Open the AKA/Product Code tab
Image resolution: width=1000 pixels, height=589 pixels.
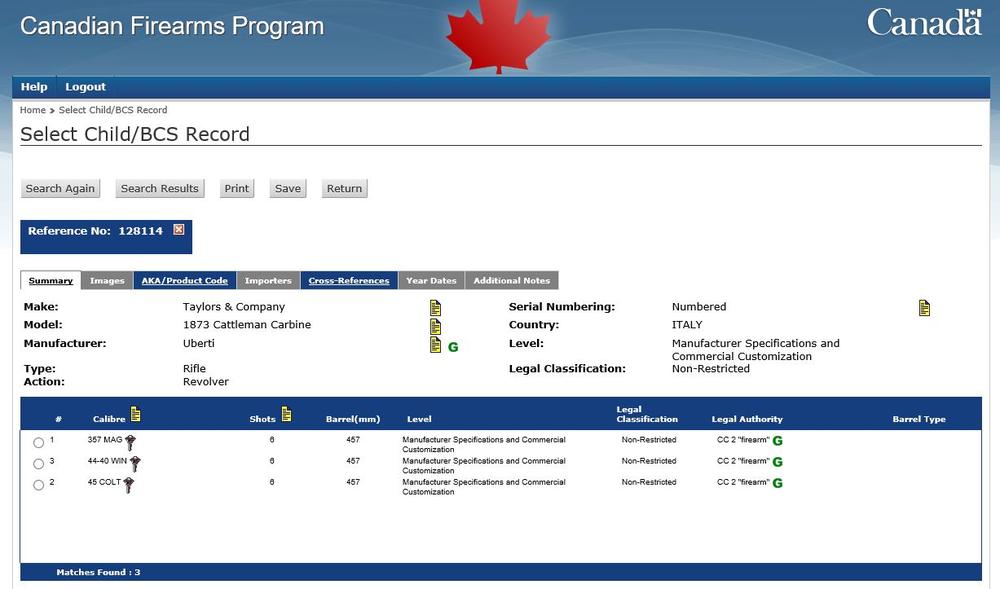tap(184, 280)
